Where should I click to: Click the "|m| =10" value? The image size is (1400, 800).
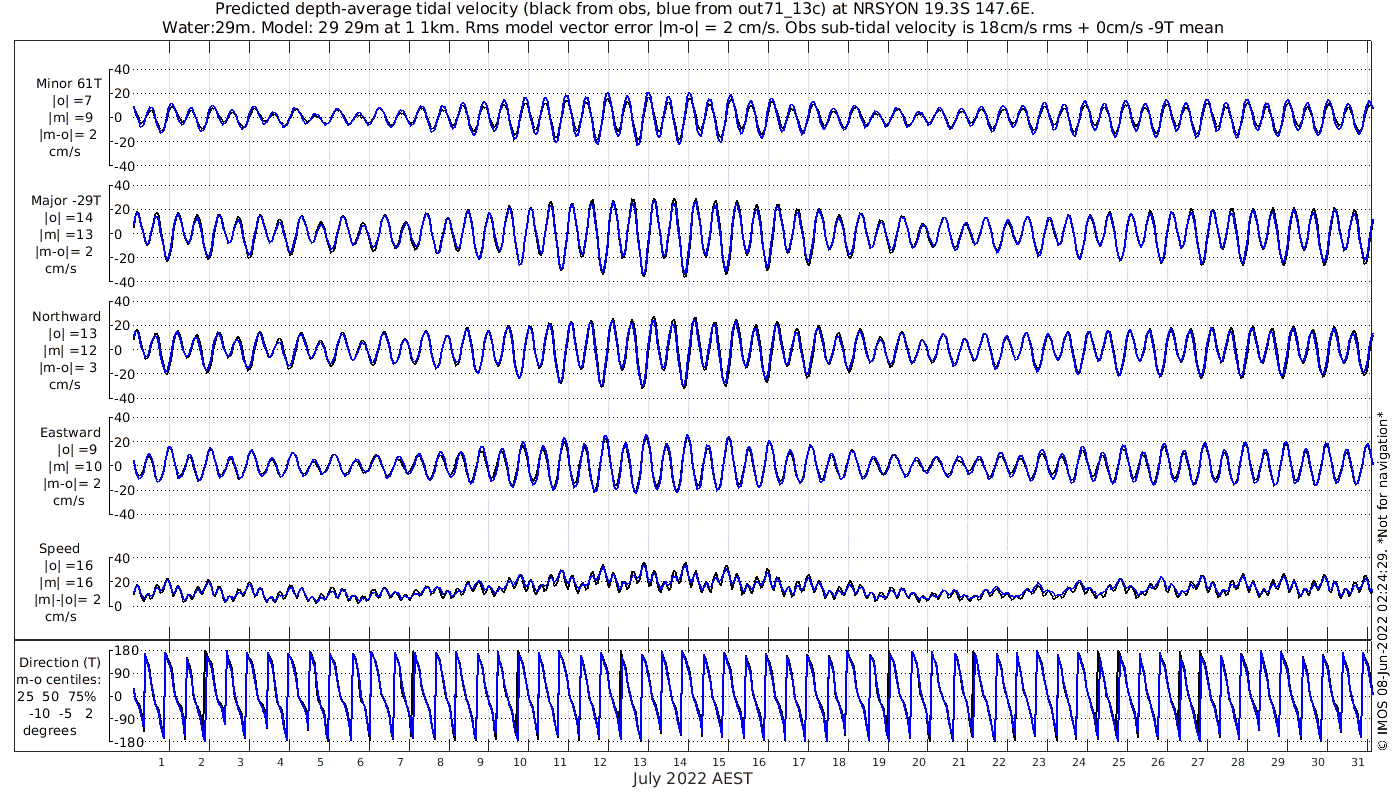coord(74,466)
